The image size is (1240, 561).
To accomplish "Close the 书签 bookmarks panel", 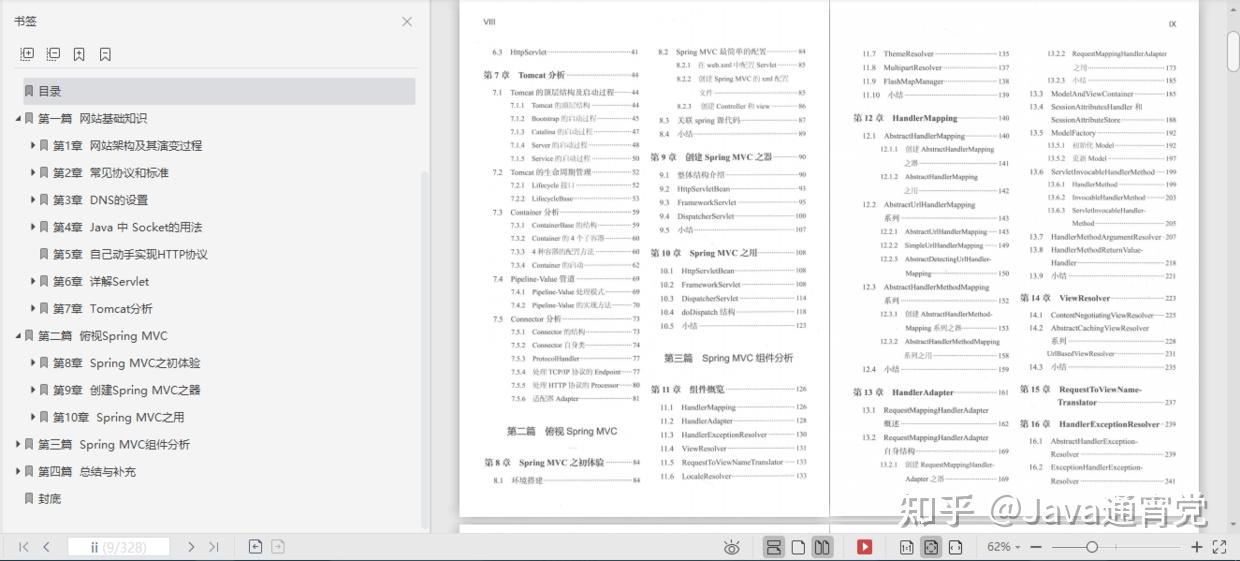I will click(x=407, y=21).
